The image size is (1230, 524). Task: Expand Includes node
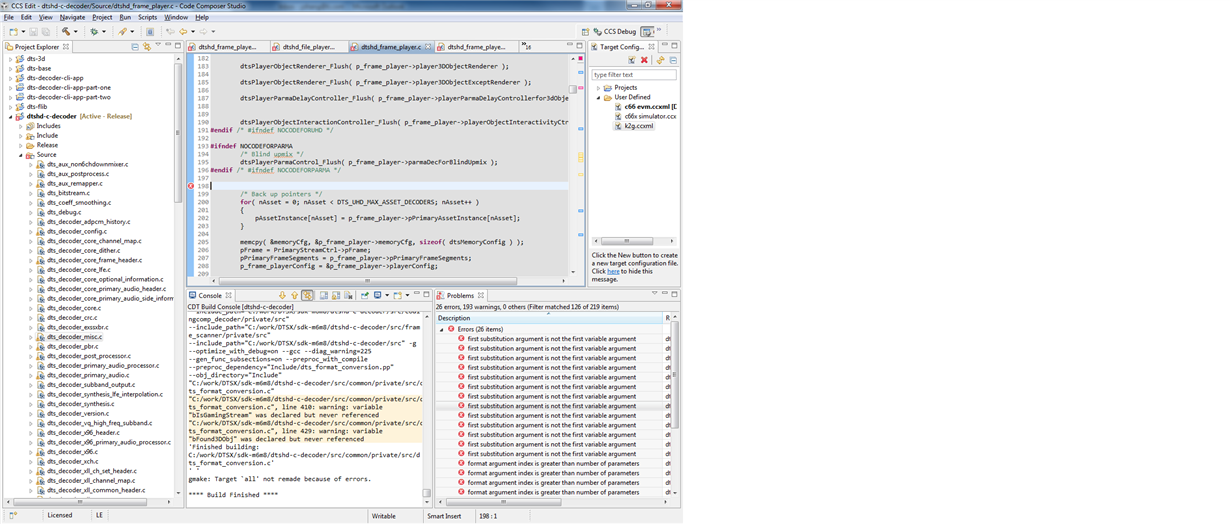click(x=20, y=126)
